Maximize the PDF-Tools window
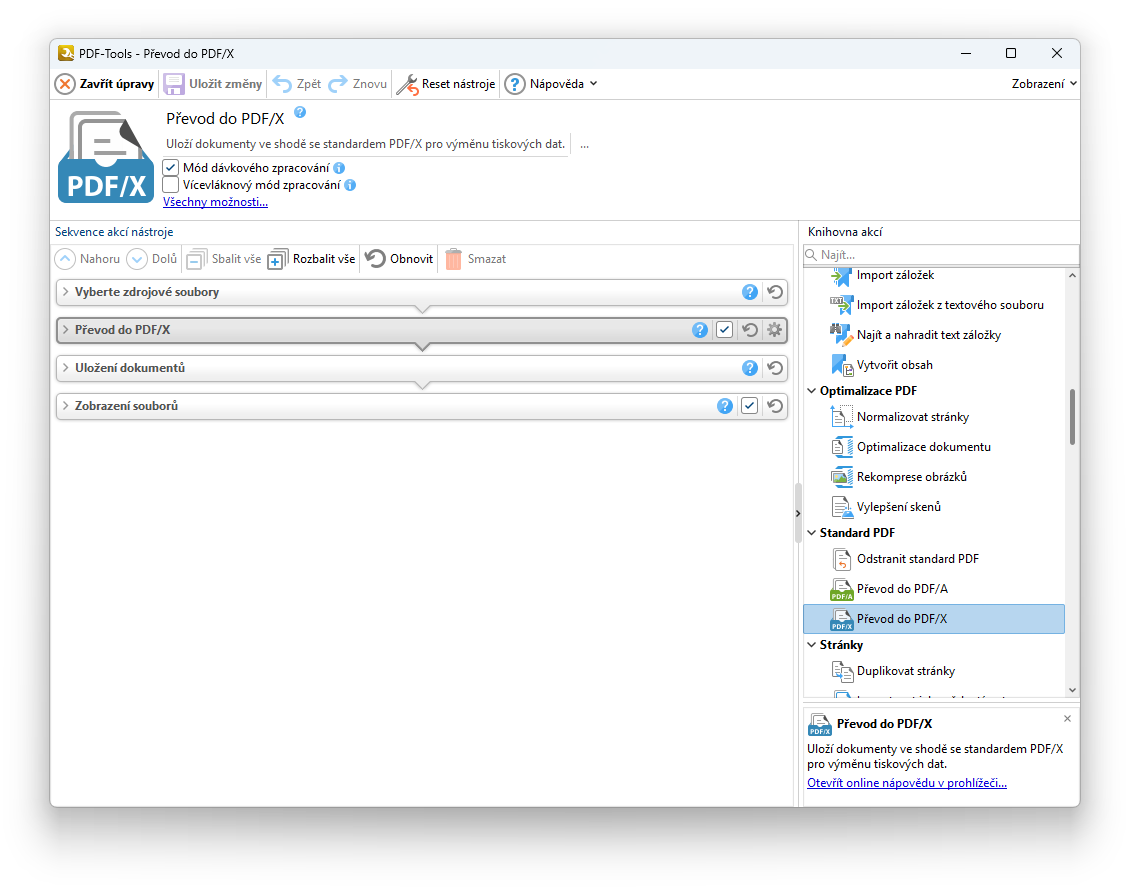Screen dimensions: 1127x888 pos(1011,53)
